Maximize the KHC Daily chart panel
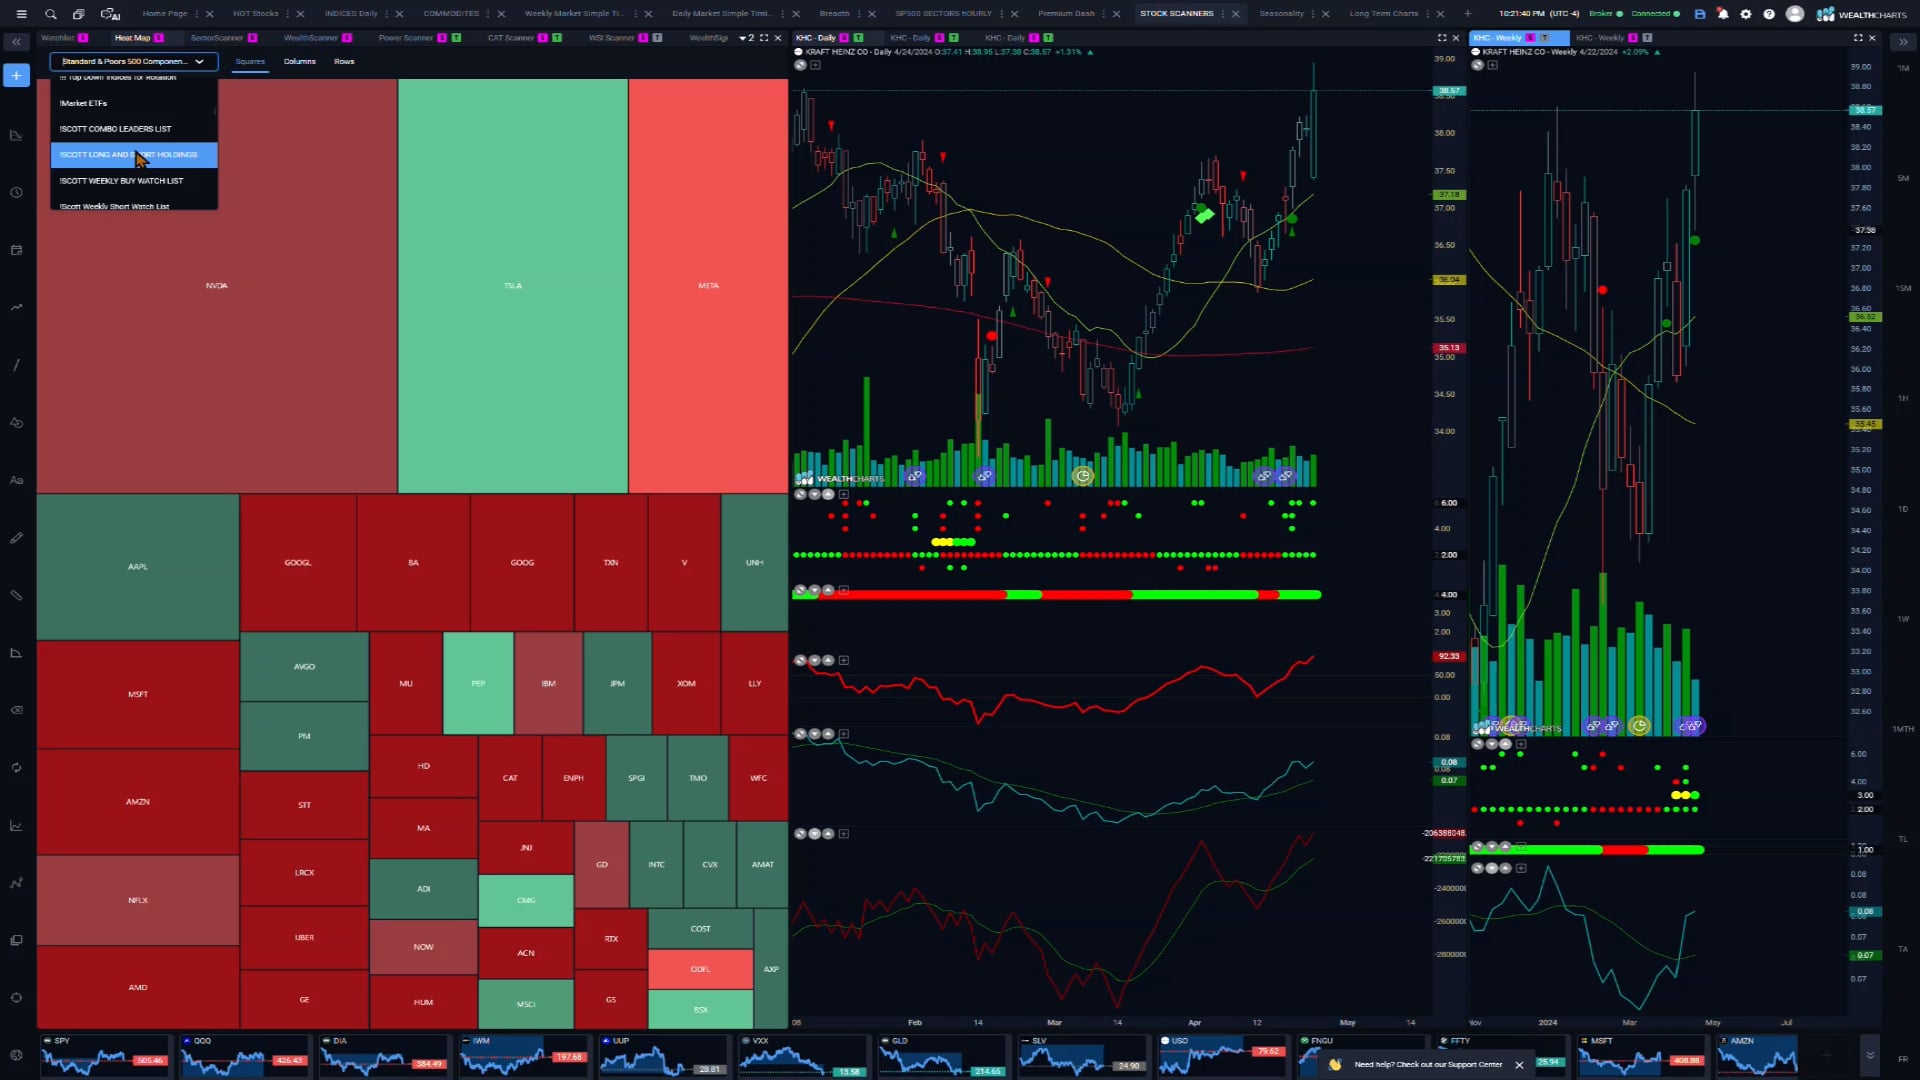The height and width of the screenshot is (1080, 1920). click(x=1442, y=38)
